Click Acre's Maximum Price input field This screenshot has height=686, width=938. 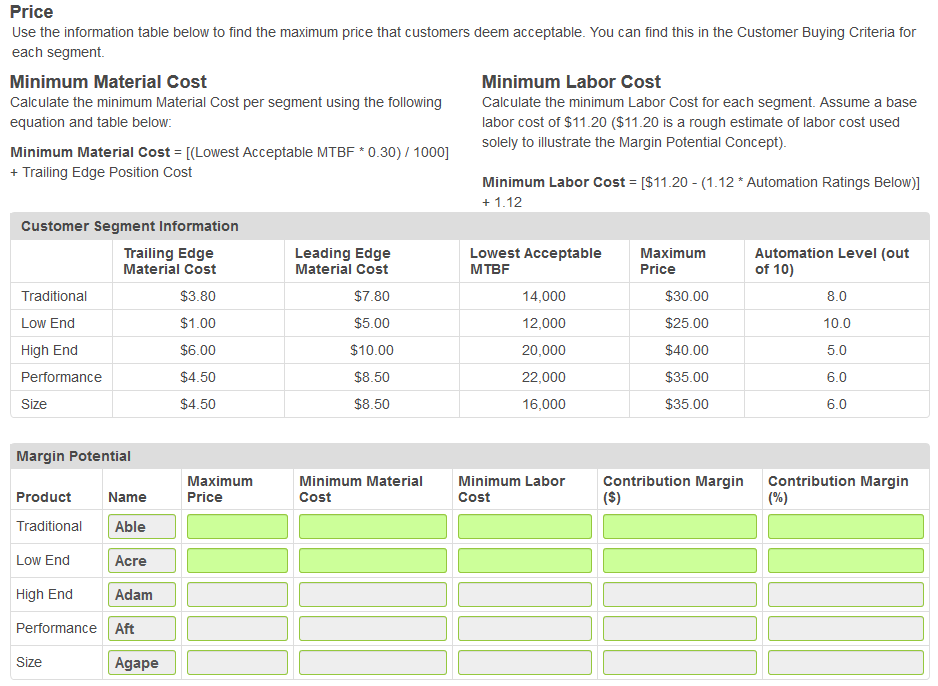tap(237, 560)
